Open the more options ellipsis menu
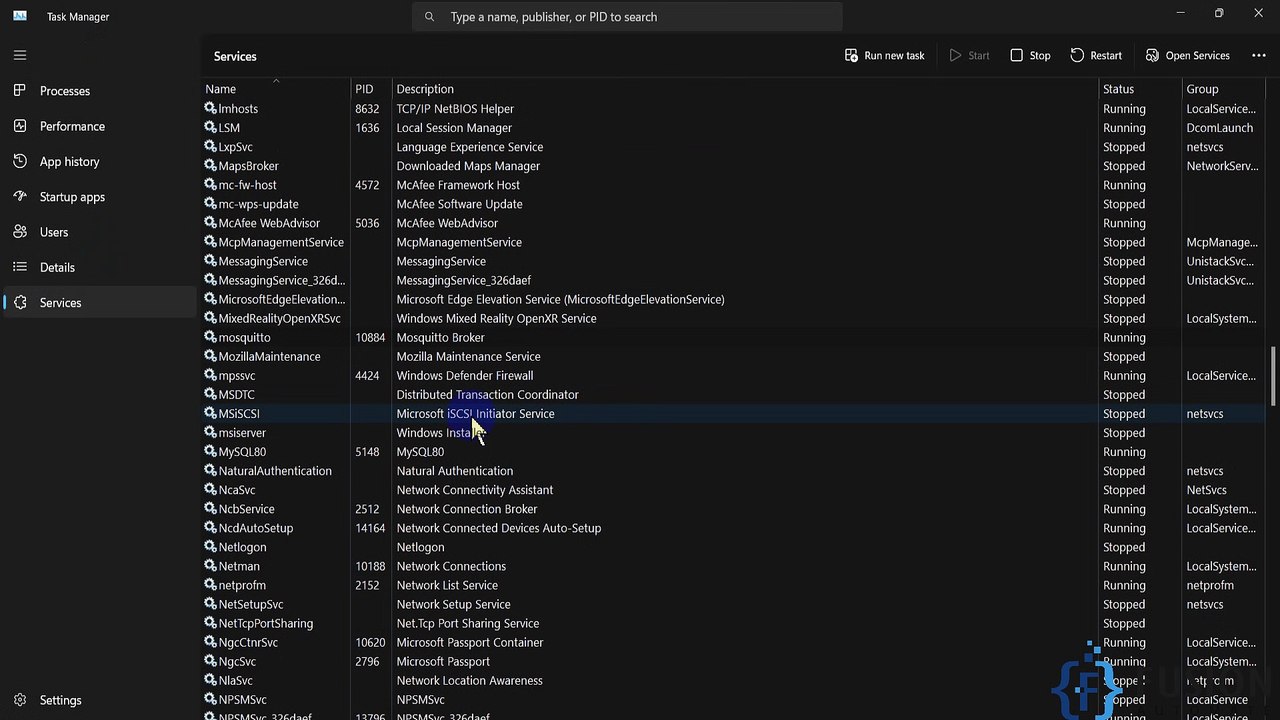 pos(1259,55)
